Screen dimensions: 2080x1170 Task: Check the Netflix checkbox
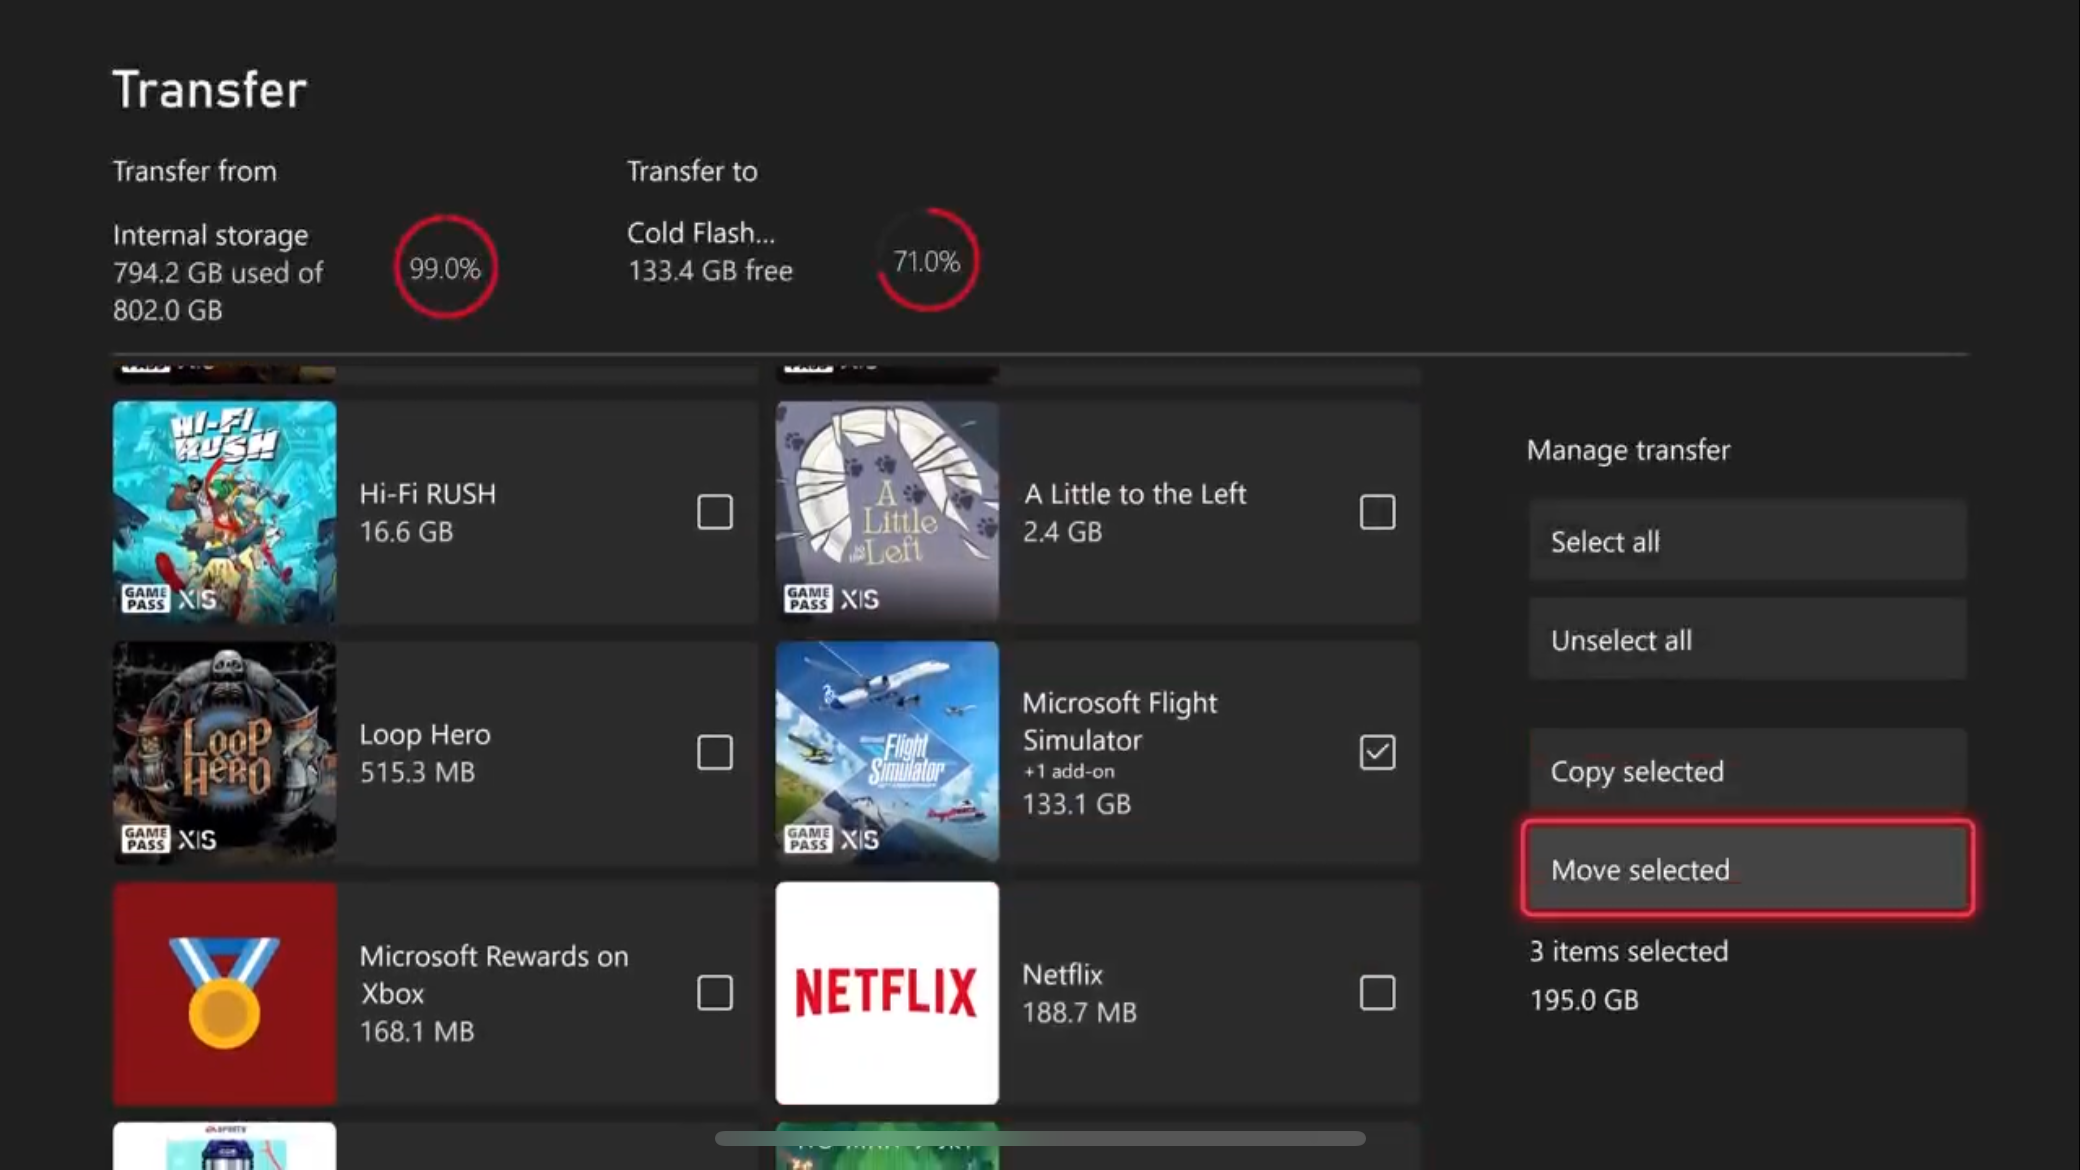1377,992
